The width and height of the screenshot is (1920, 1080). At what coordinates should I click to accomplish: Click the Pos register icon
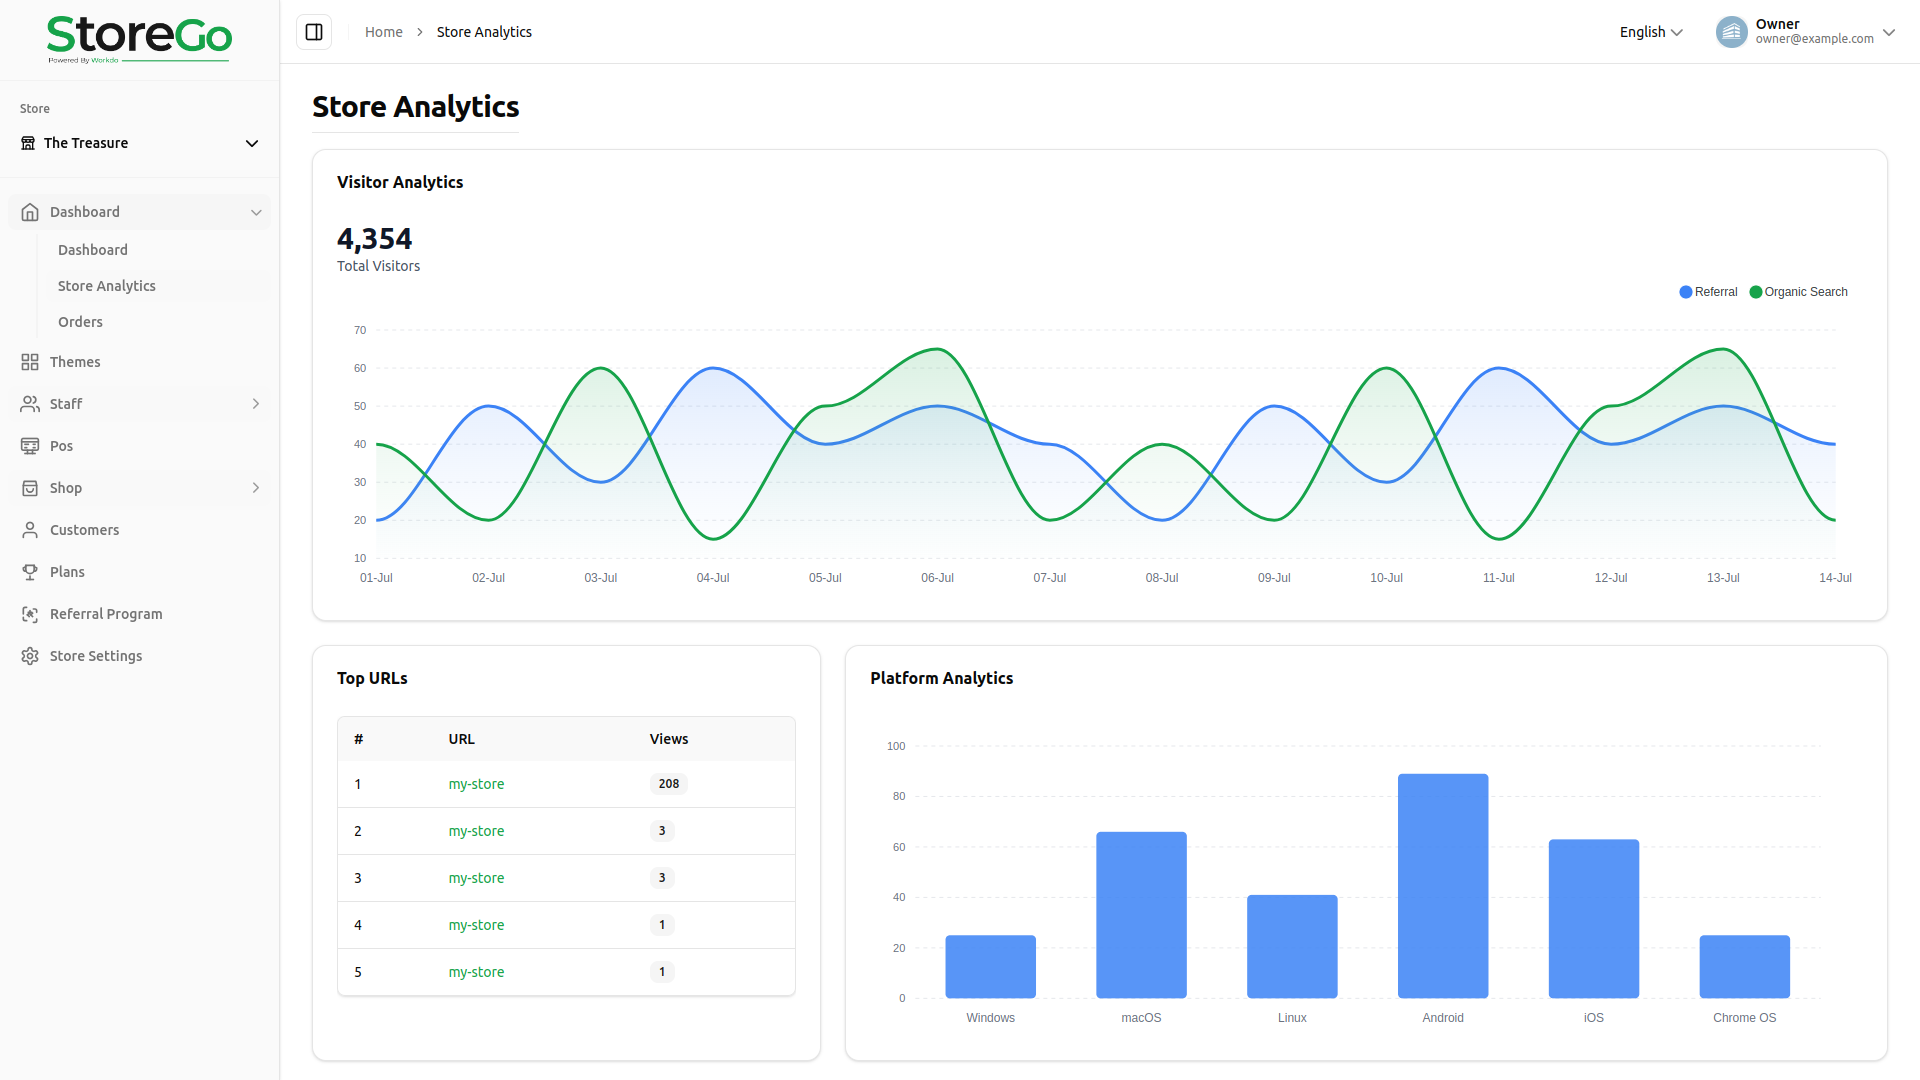click(x=30, y=446)
